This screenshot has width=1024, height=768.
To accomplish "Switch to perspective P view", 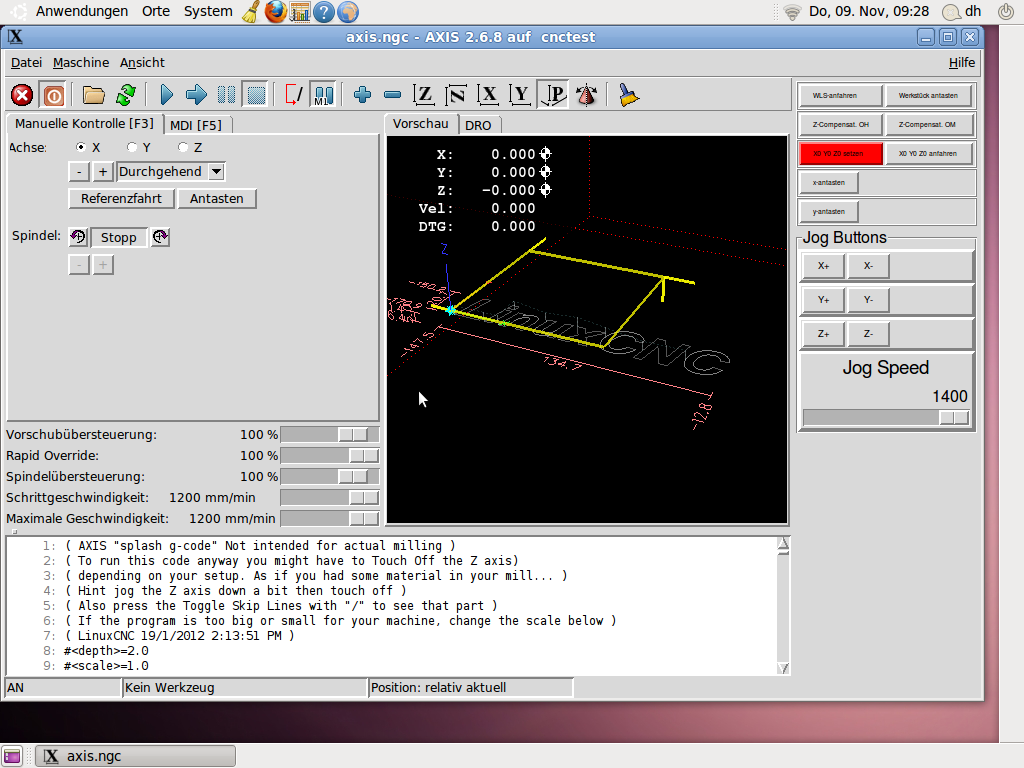I will (x=553, y=95).
